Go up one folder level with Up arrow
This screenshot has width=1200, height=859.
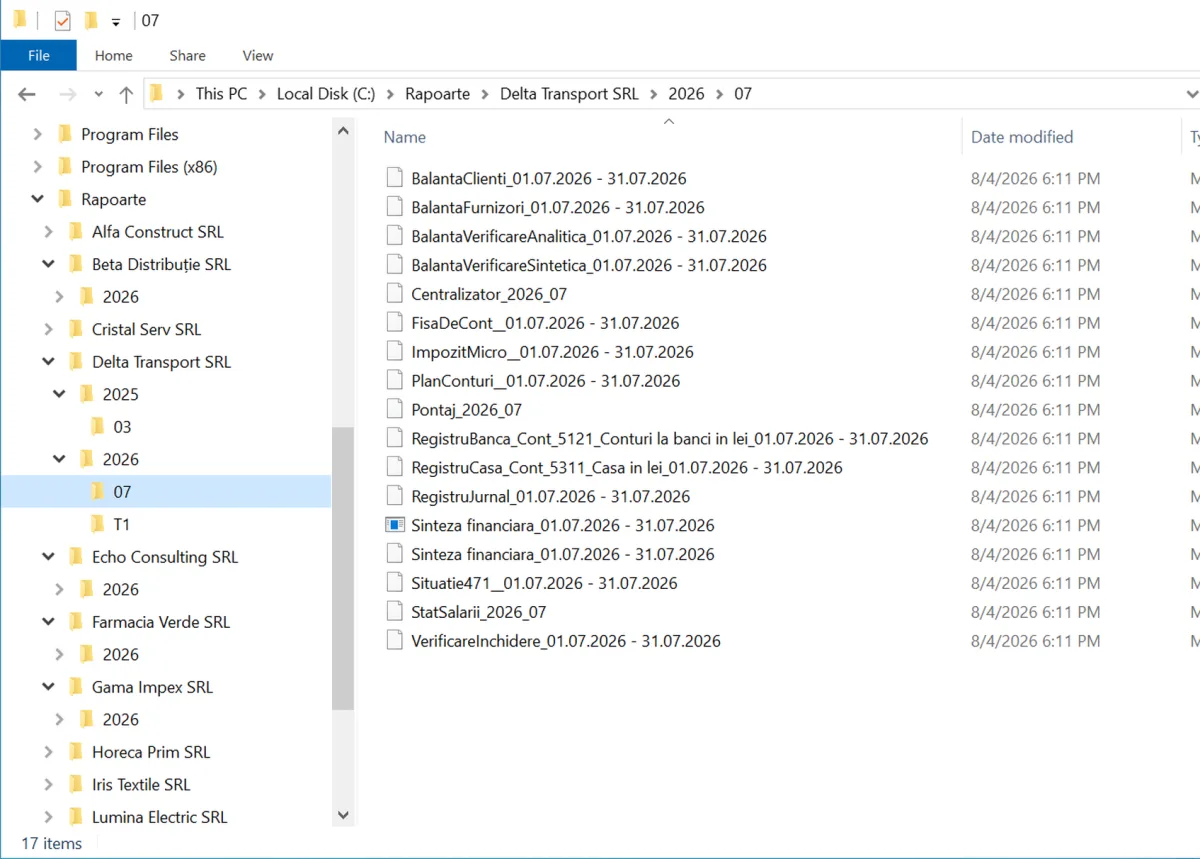126,94
